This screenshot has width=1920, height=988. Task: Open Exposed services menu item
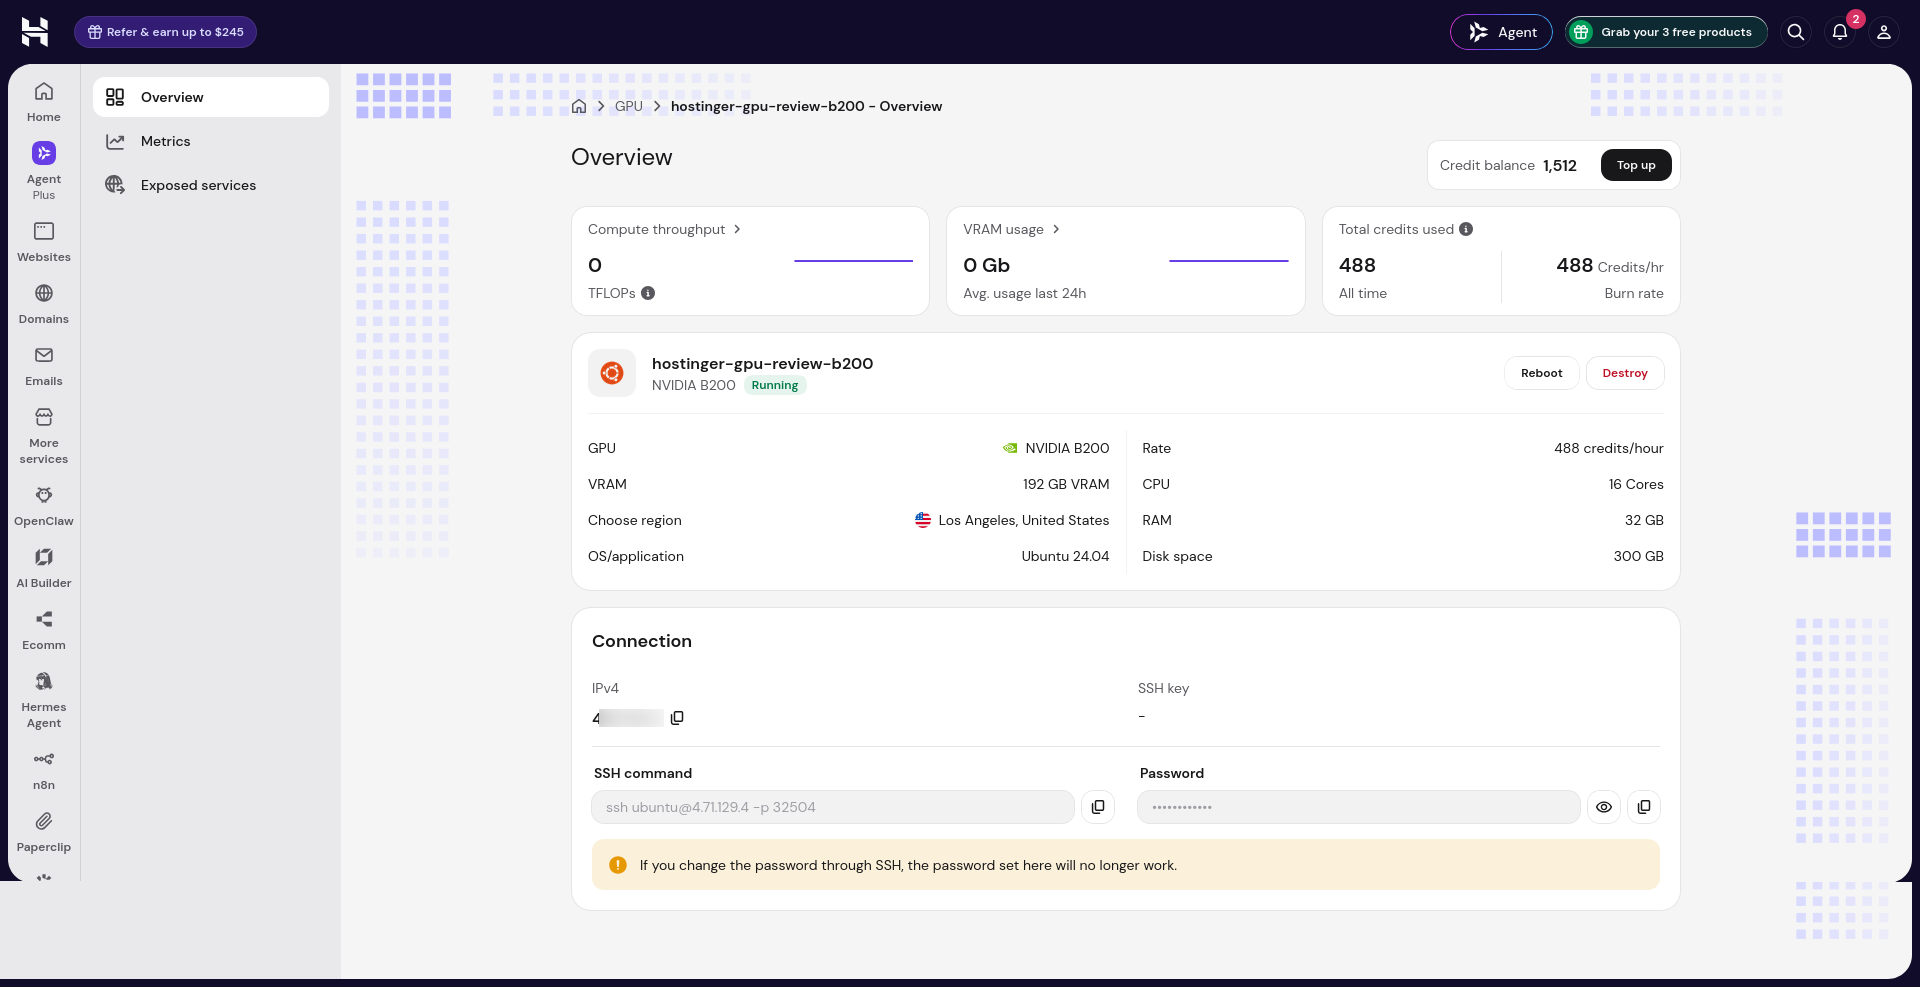(x=211, y=185)
